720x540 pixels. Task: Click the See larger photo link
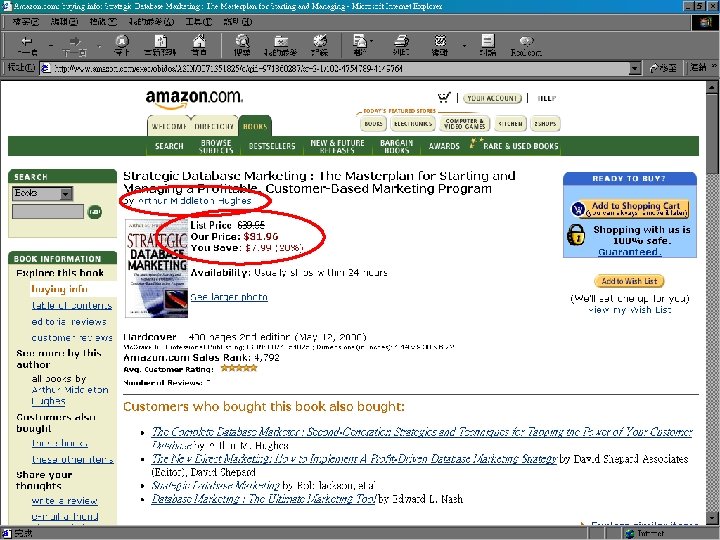point(229,297)
